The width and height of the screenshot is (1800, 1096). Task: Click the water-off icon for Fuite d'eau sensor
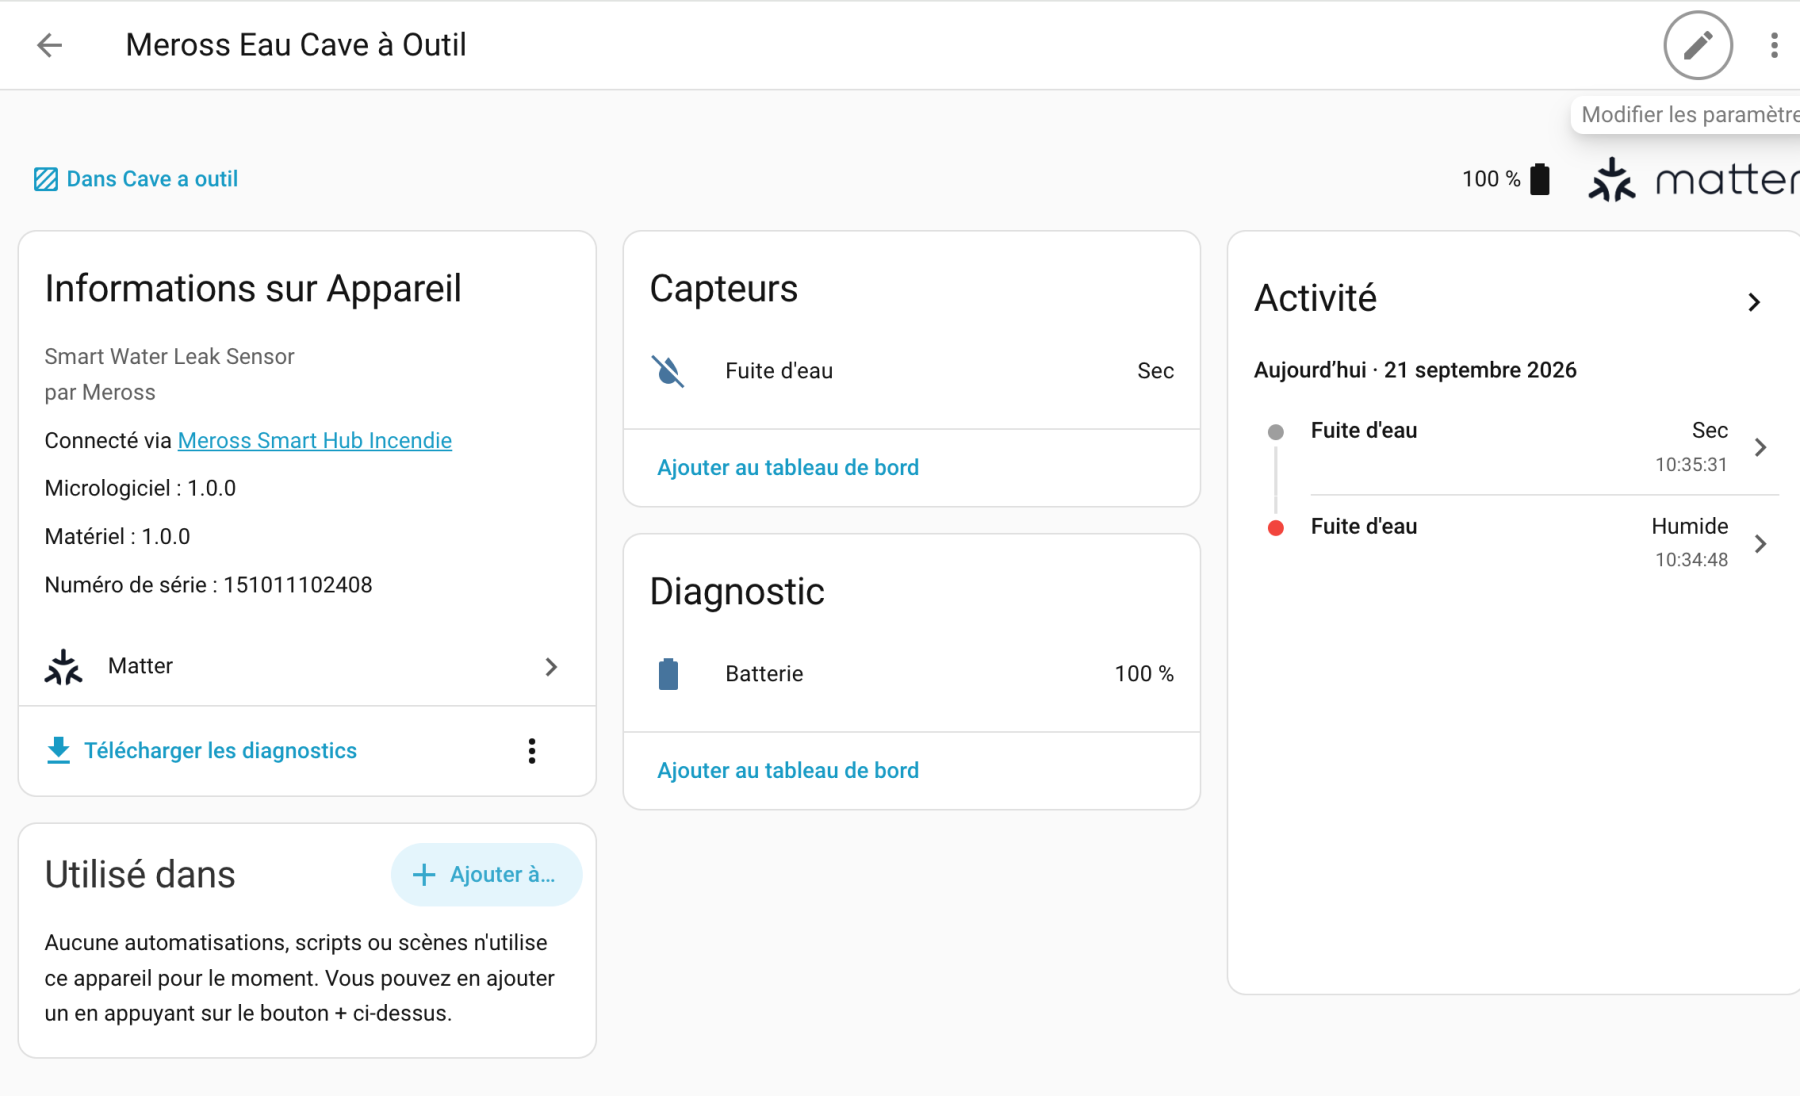click(668, 371)
